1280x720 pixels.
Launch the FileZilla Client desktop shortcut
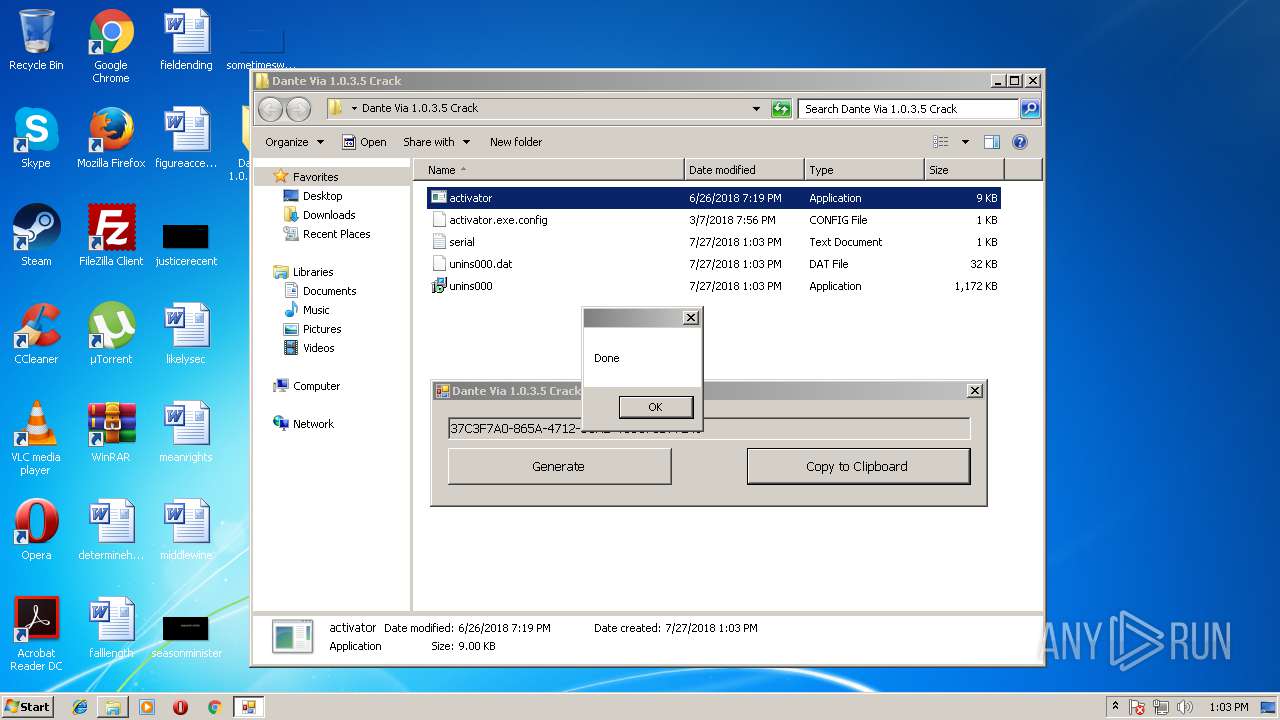(x=111, y=236)
